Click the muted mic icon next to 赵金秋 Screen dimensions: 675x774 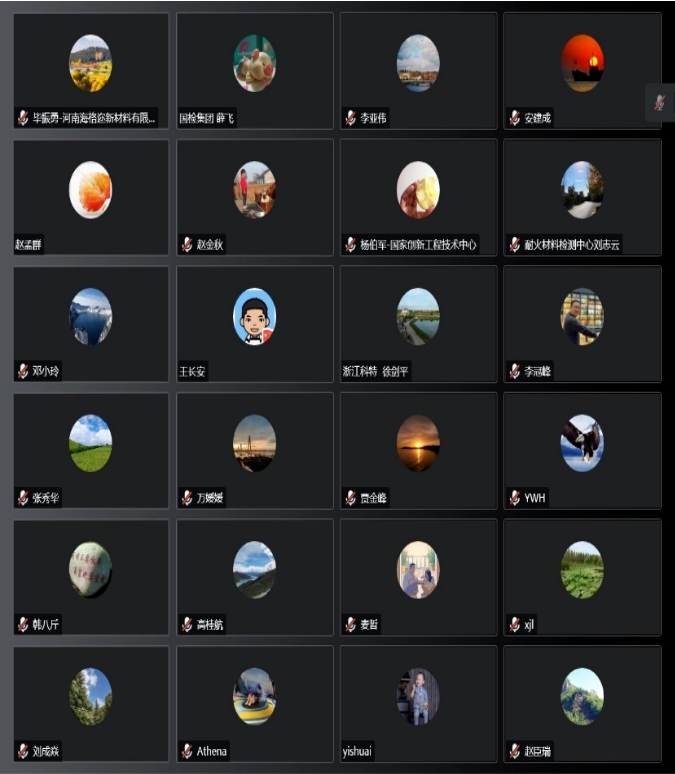pos(187,244)
